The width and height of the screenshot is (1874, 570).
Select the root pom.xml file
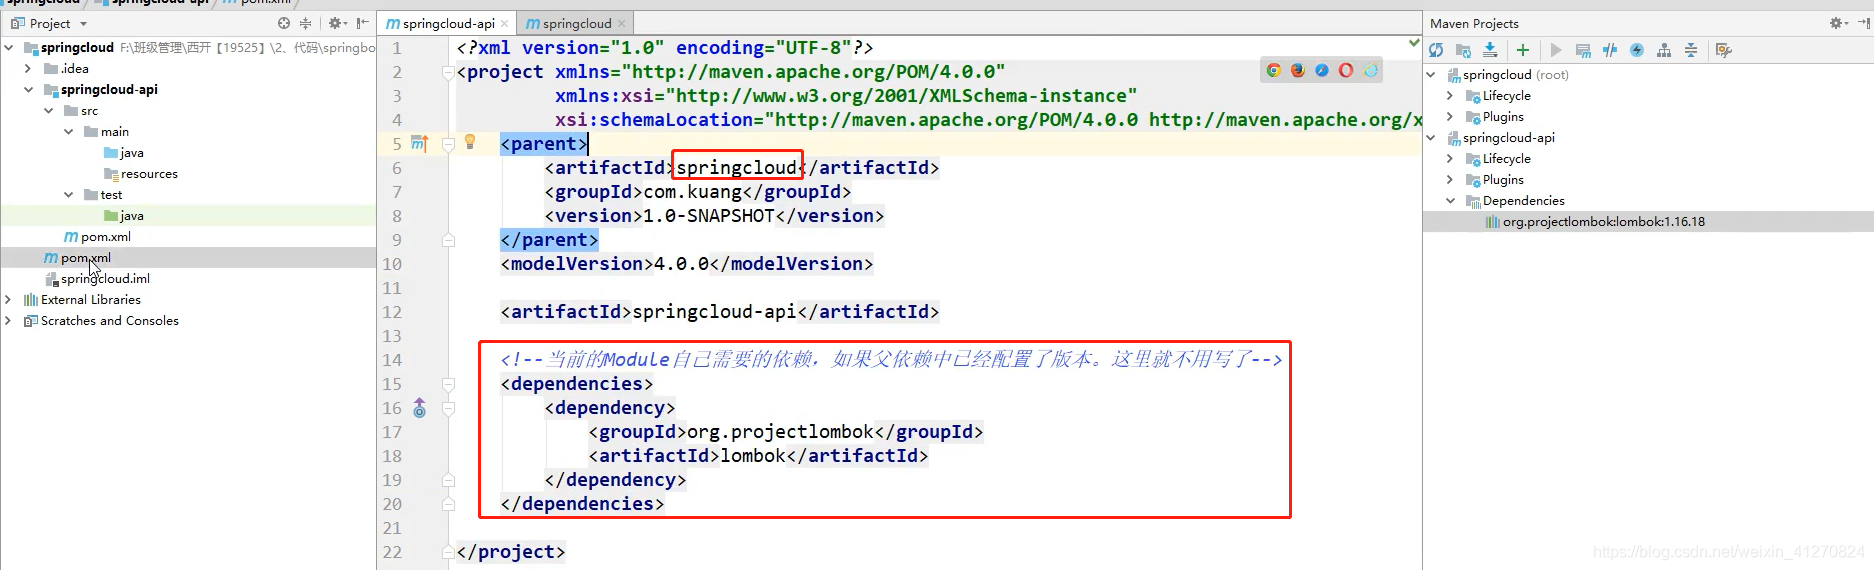77,257
